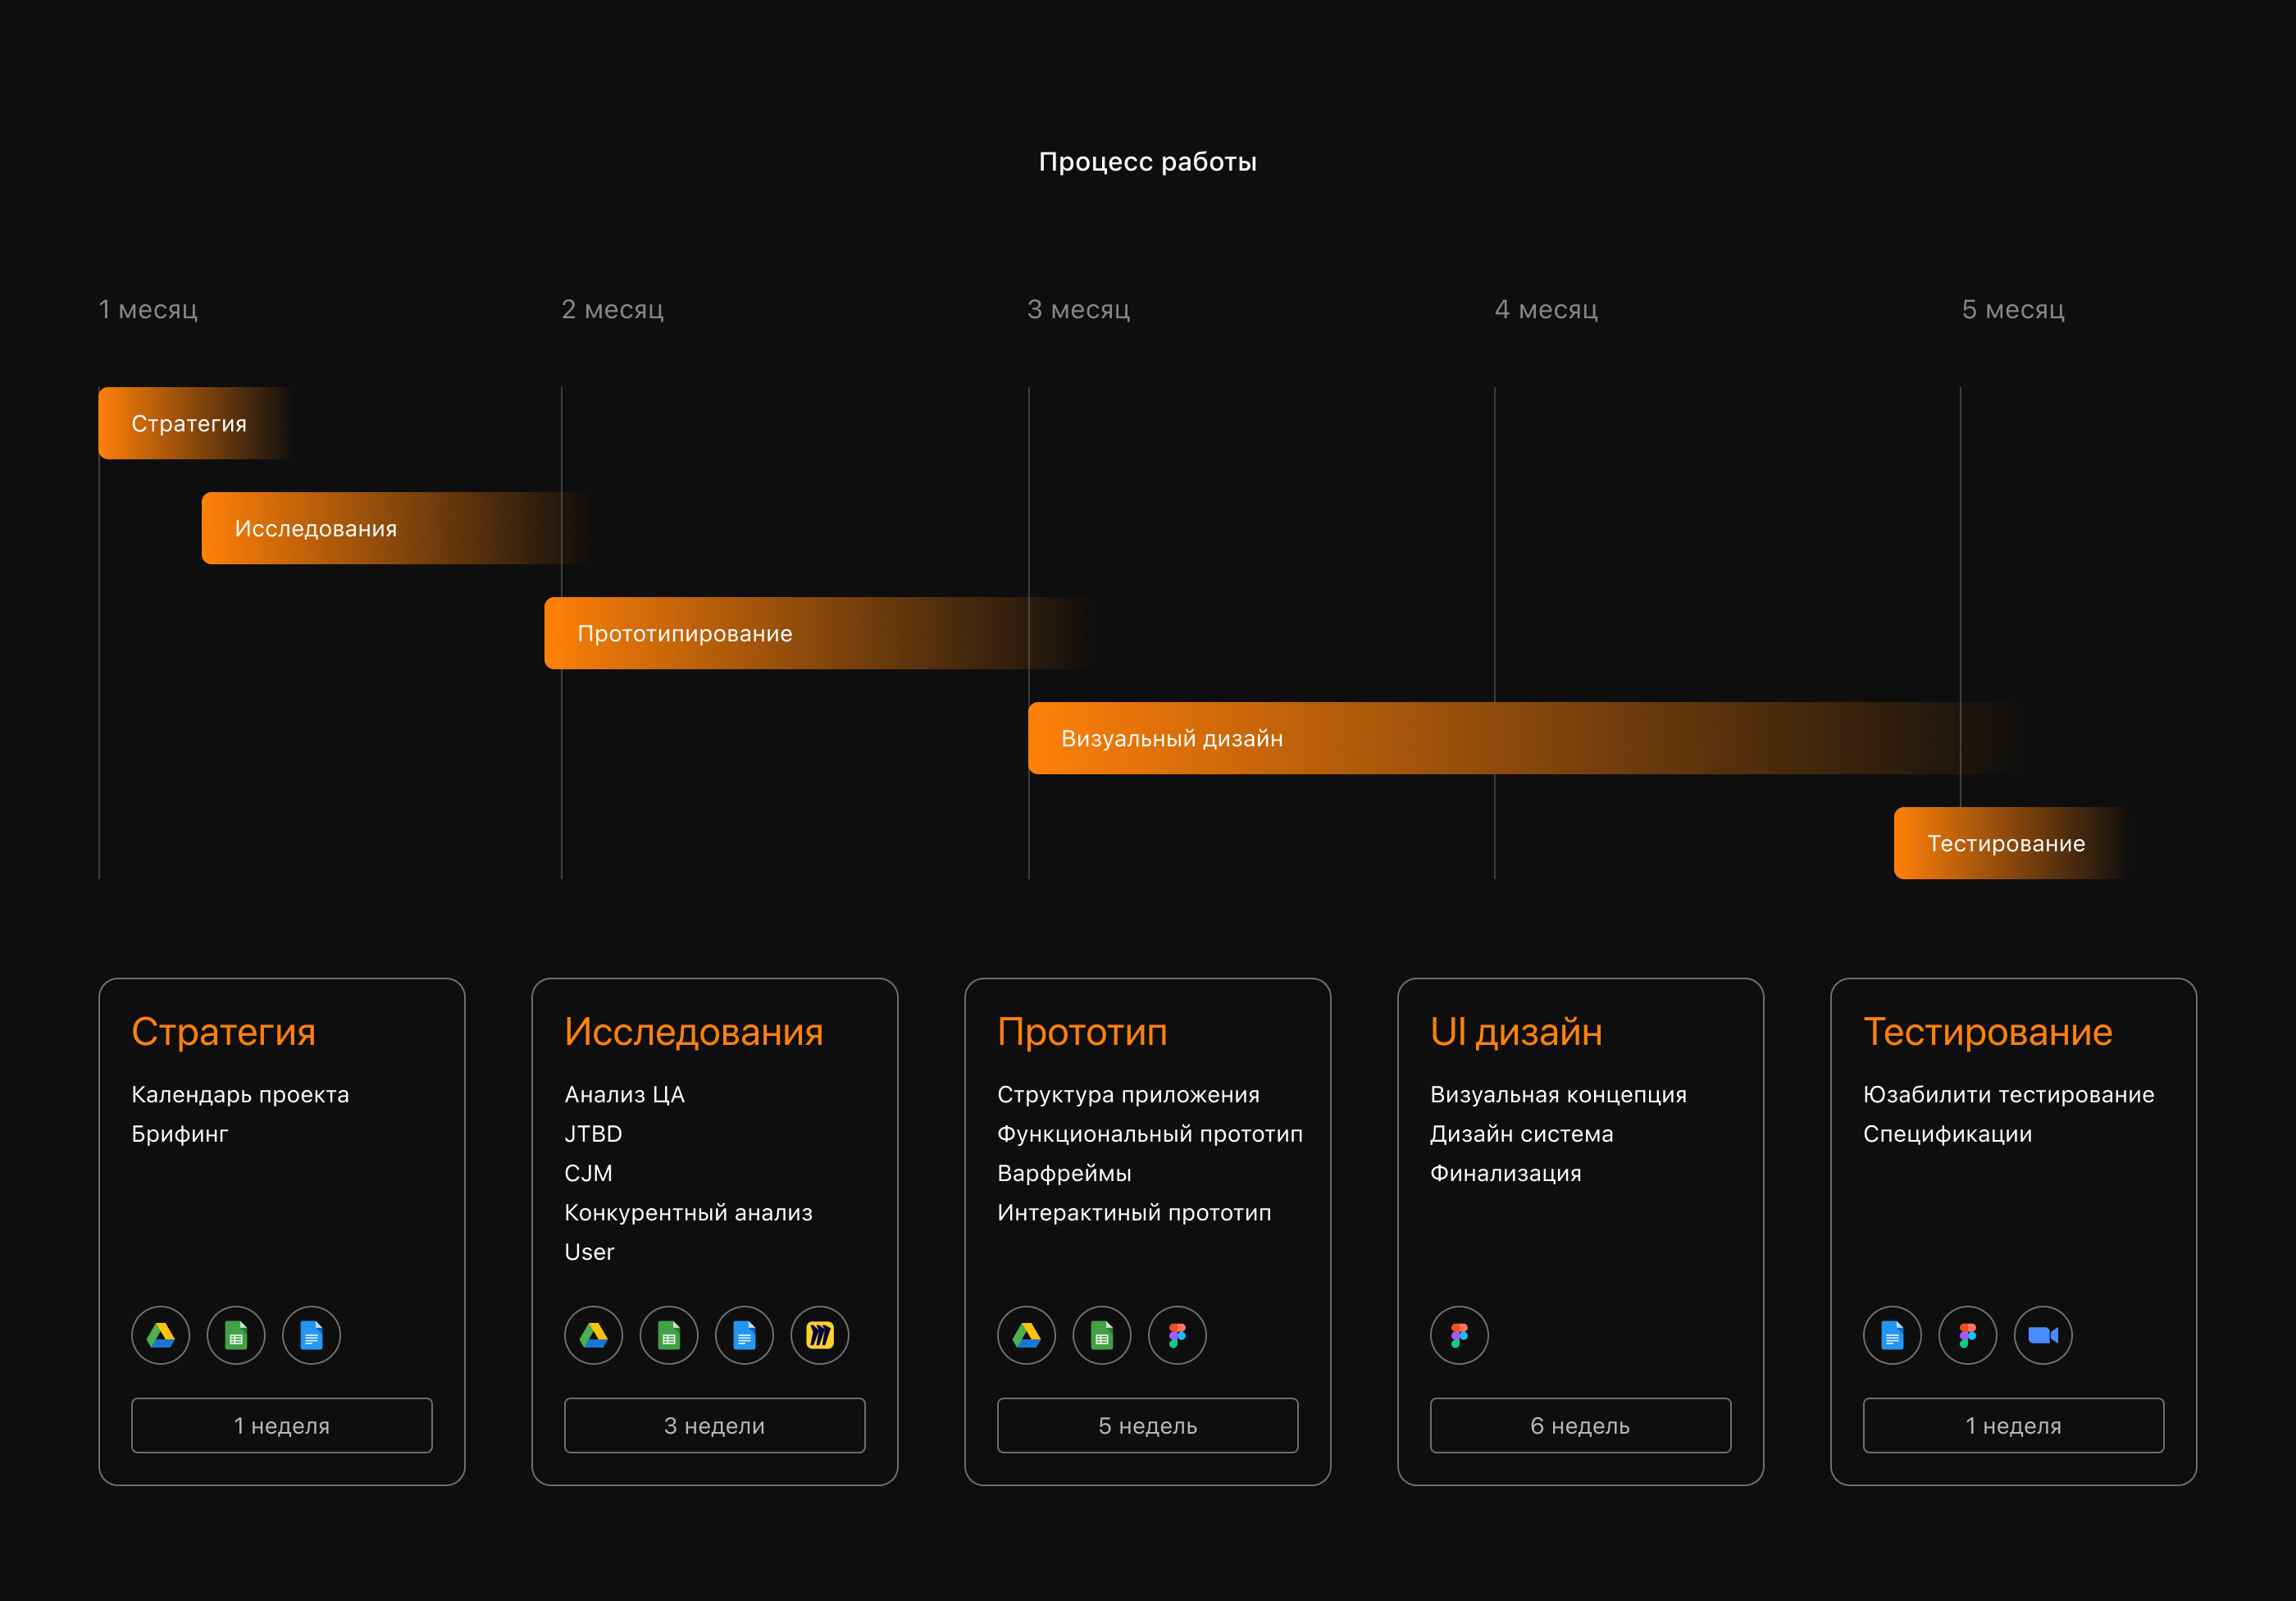The width and height of the screenshot is (2296, 1601).
Task: Click the '6 недель' duration button
Action: pyautogui.click(x=1580, y=1425)
